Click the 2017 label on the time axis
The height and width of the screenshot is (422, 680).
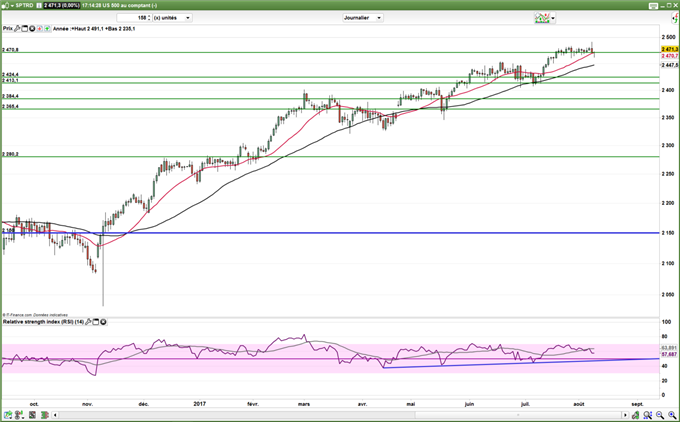tap(199, 404)
